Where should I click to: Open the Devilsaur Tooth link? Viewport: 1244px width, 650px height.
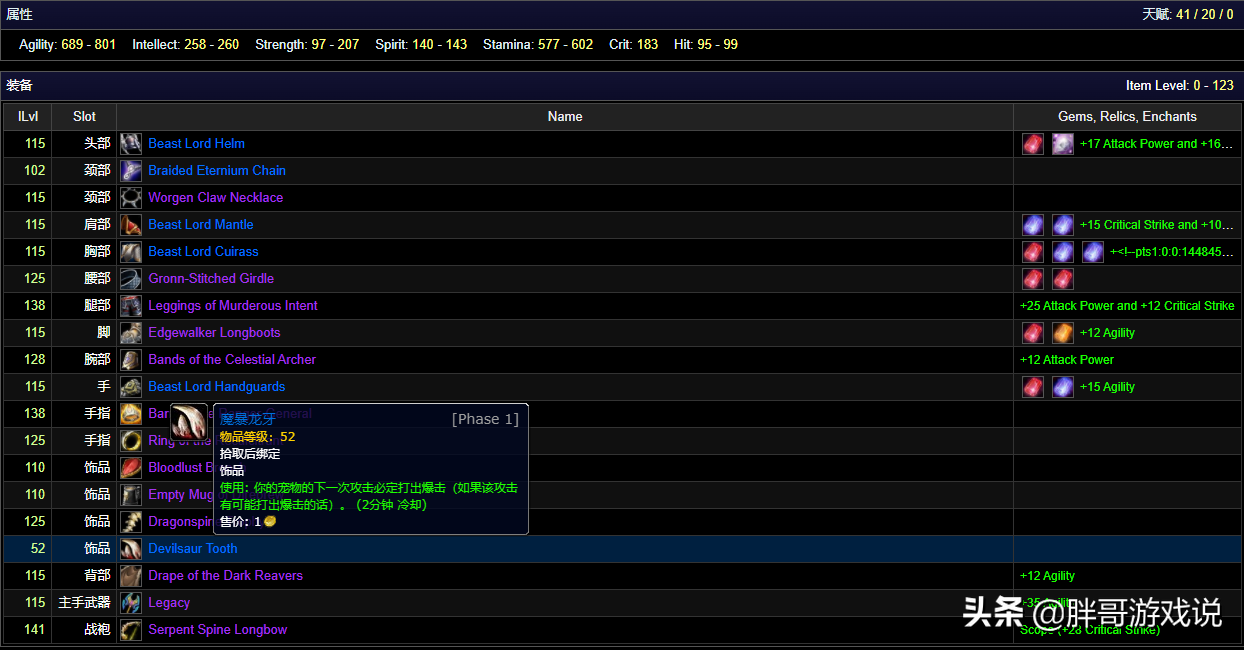(193, 549)
